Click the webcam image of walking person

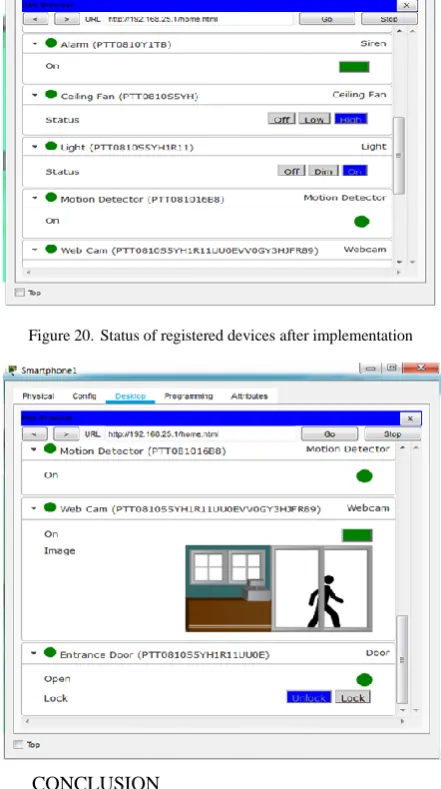coord(278,588)
